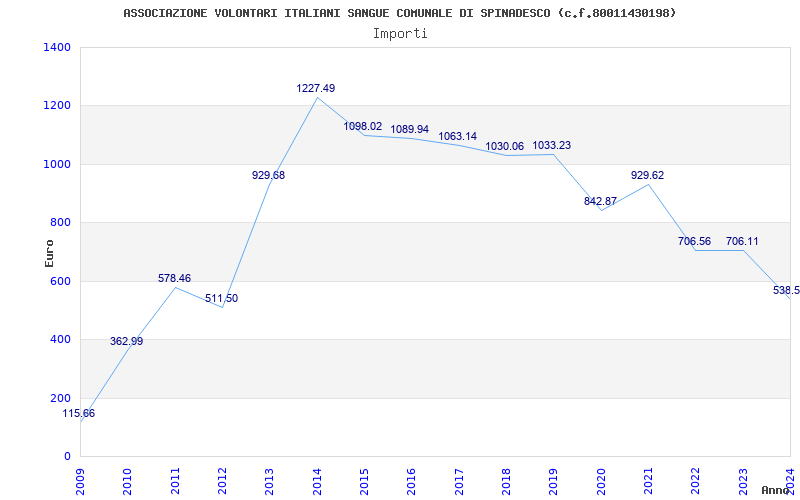Click the 929.68 data label
800x500 pixels.
(x=268, y=176)
